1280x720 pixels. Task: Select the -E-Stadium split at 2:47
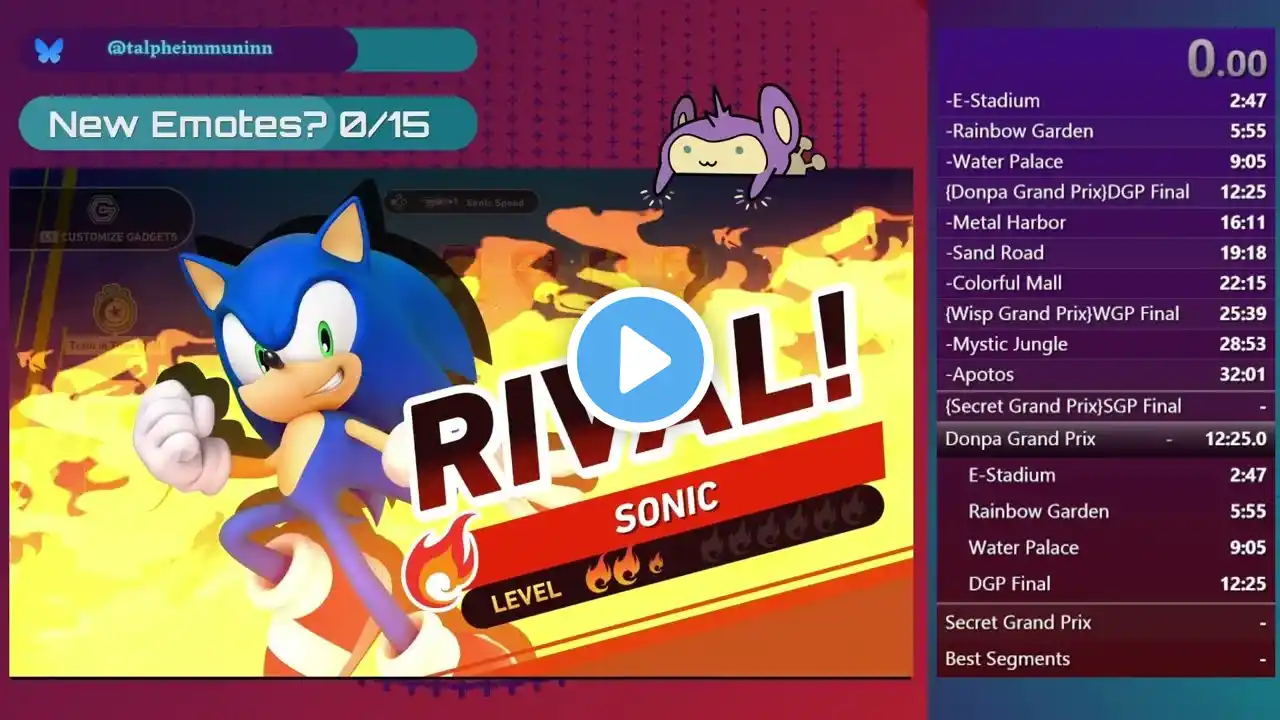click(1106, 101)
